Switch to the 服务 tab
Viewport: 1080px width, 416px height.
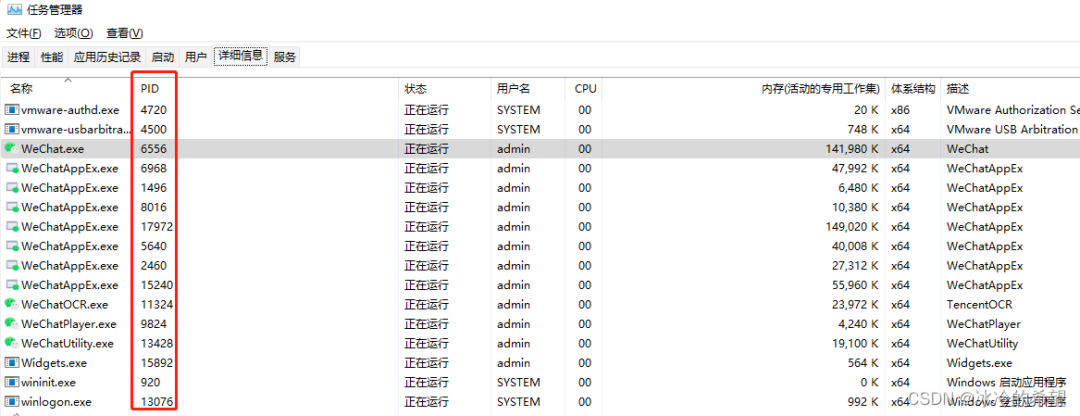coord(284,56)
